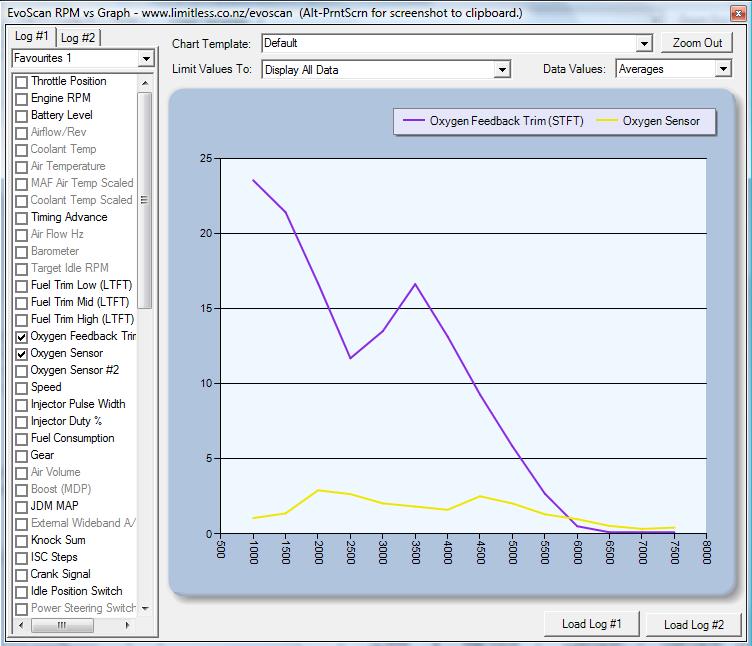
Task: Switch to the Log #1 tab
Action: tap(32, 36)
